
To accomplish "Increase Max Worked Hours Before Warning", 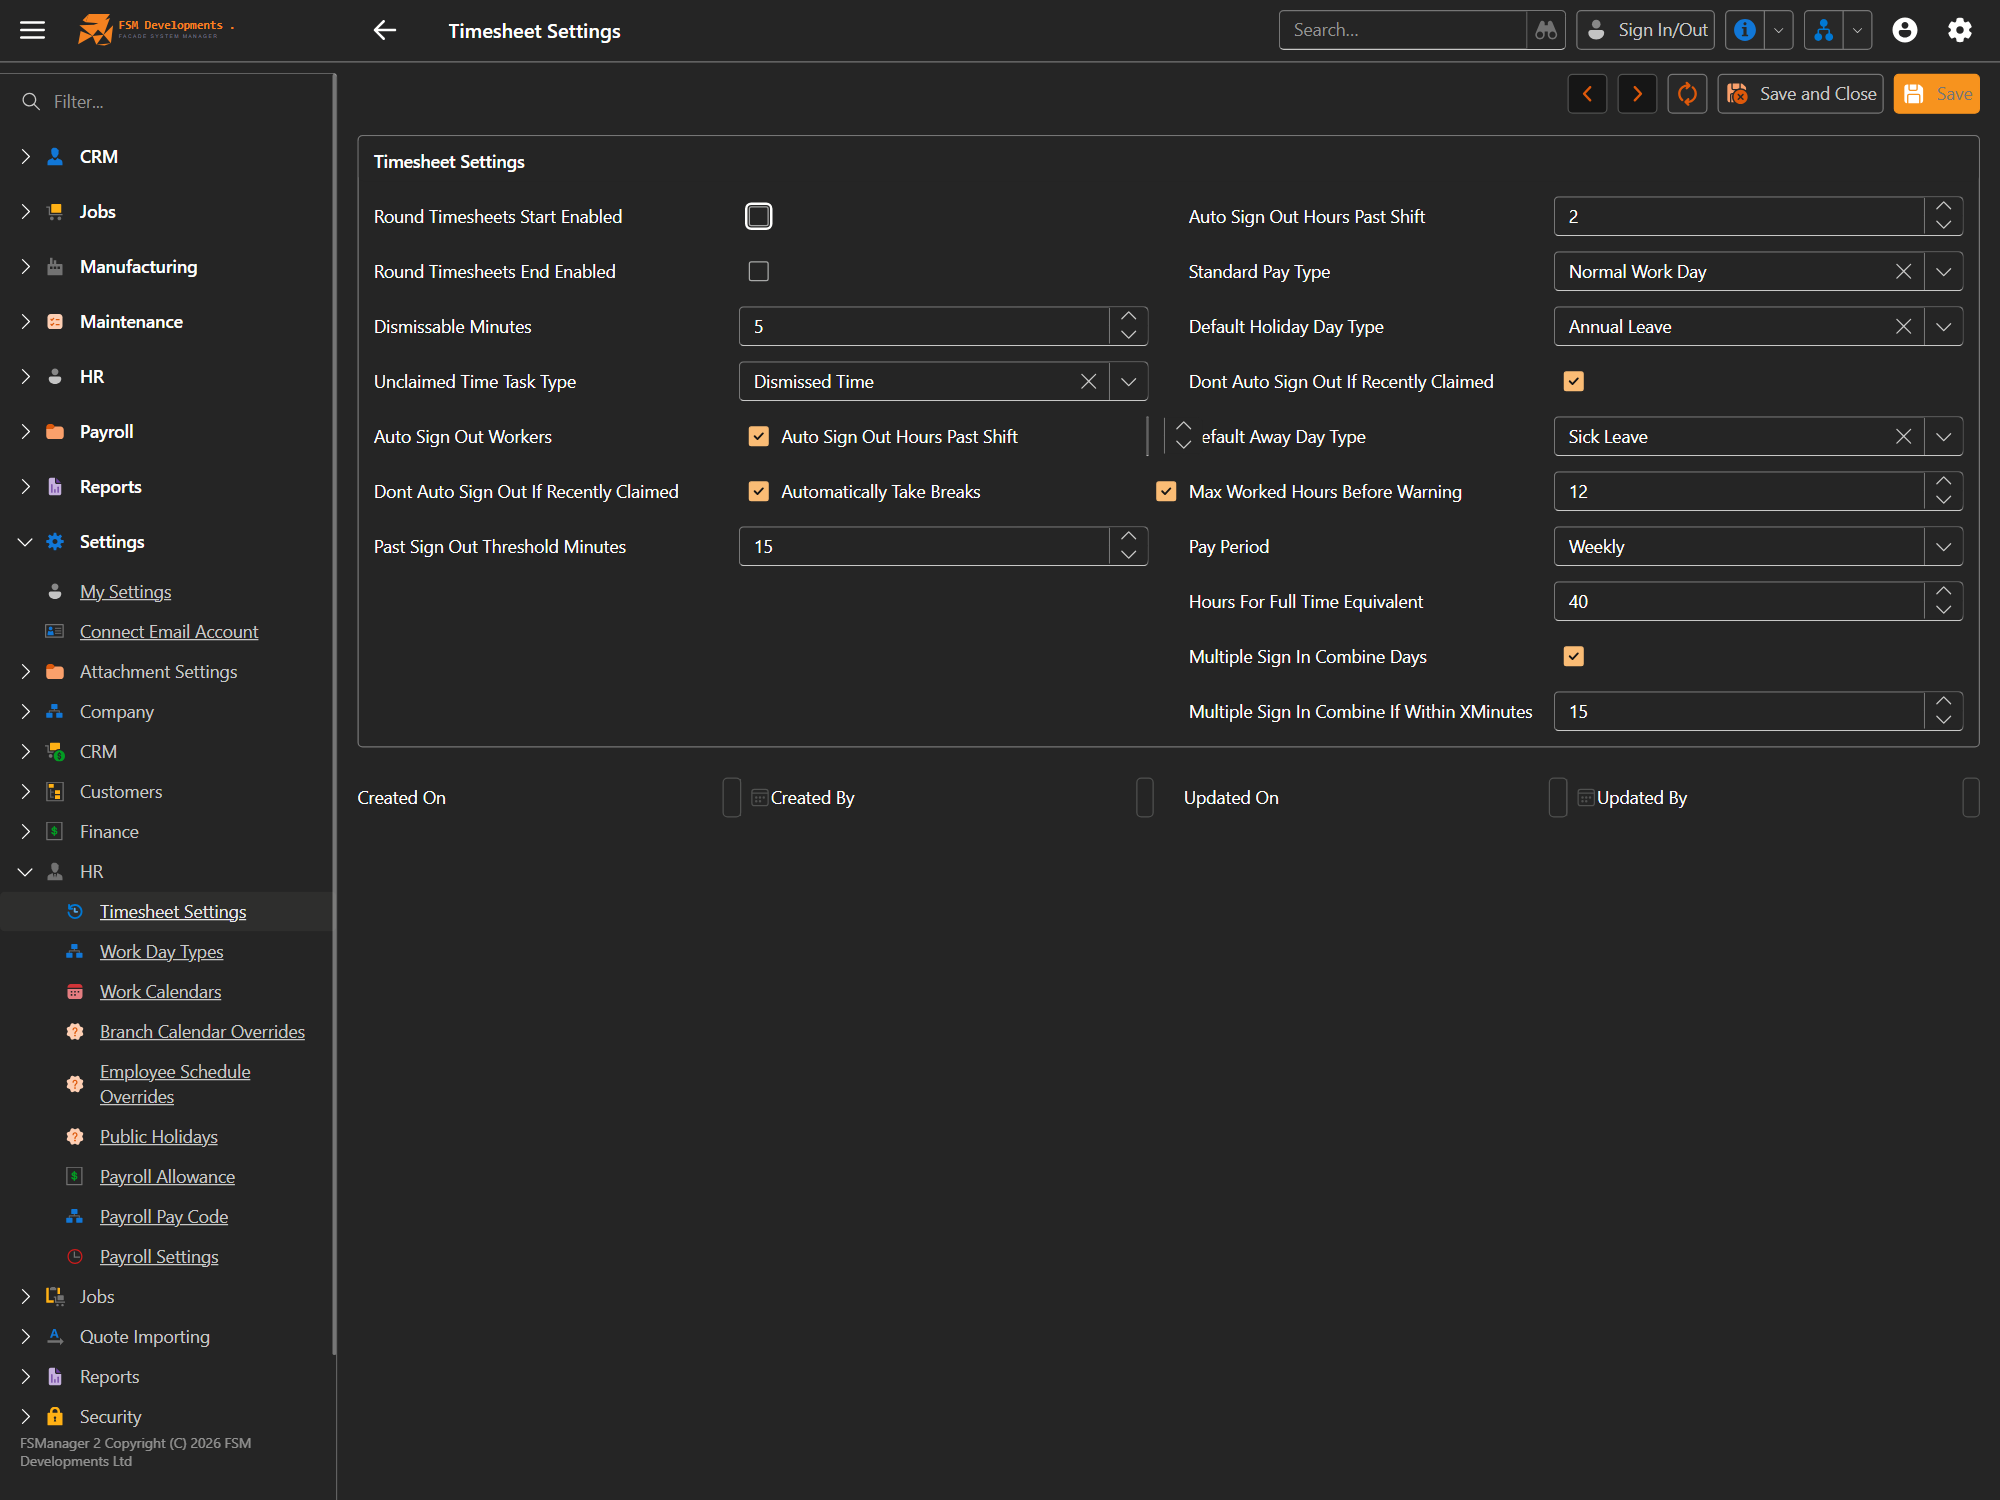I will click(1944, 483).
